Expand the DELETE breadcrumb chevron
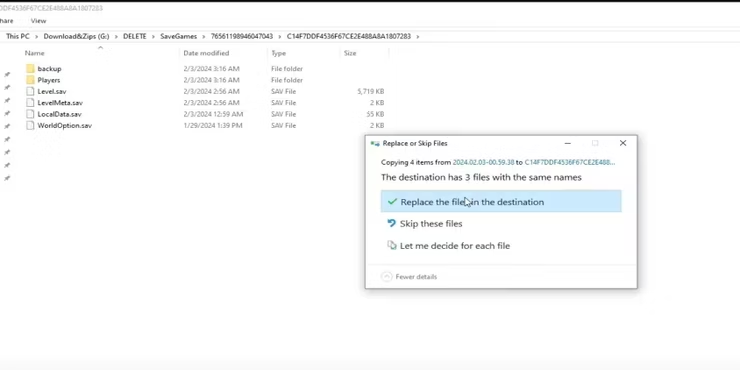Image resolution: width=740 pixels, height=370 pixels. click(x=153, y=36)
